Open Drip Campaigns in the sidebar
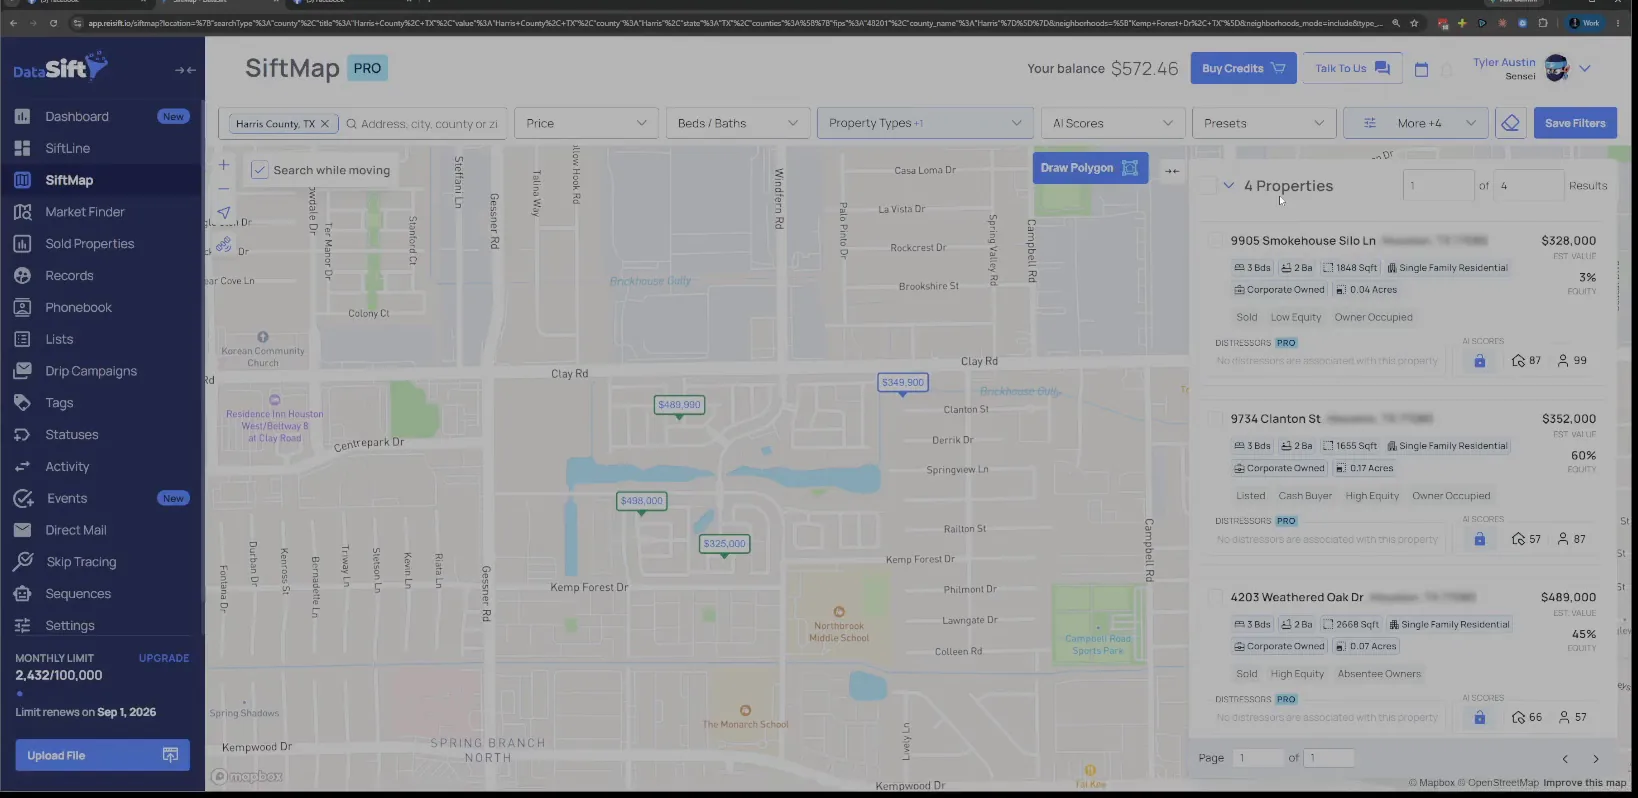1638x798 pixels. (x=91, y=371)
